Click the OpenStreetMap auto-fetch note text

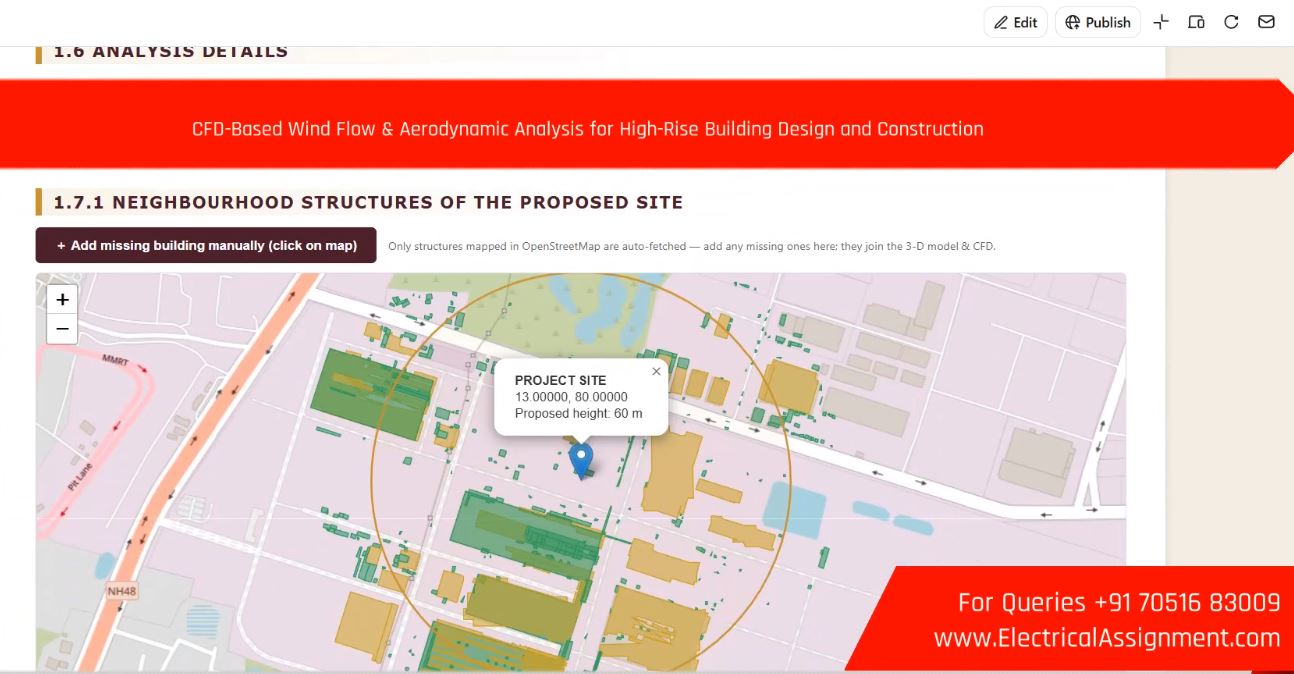[691, 246]
